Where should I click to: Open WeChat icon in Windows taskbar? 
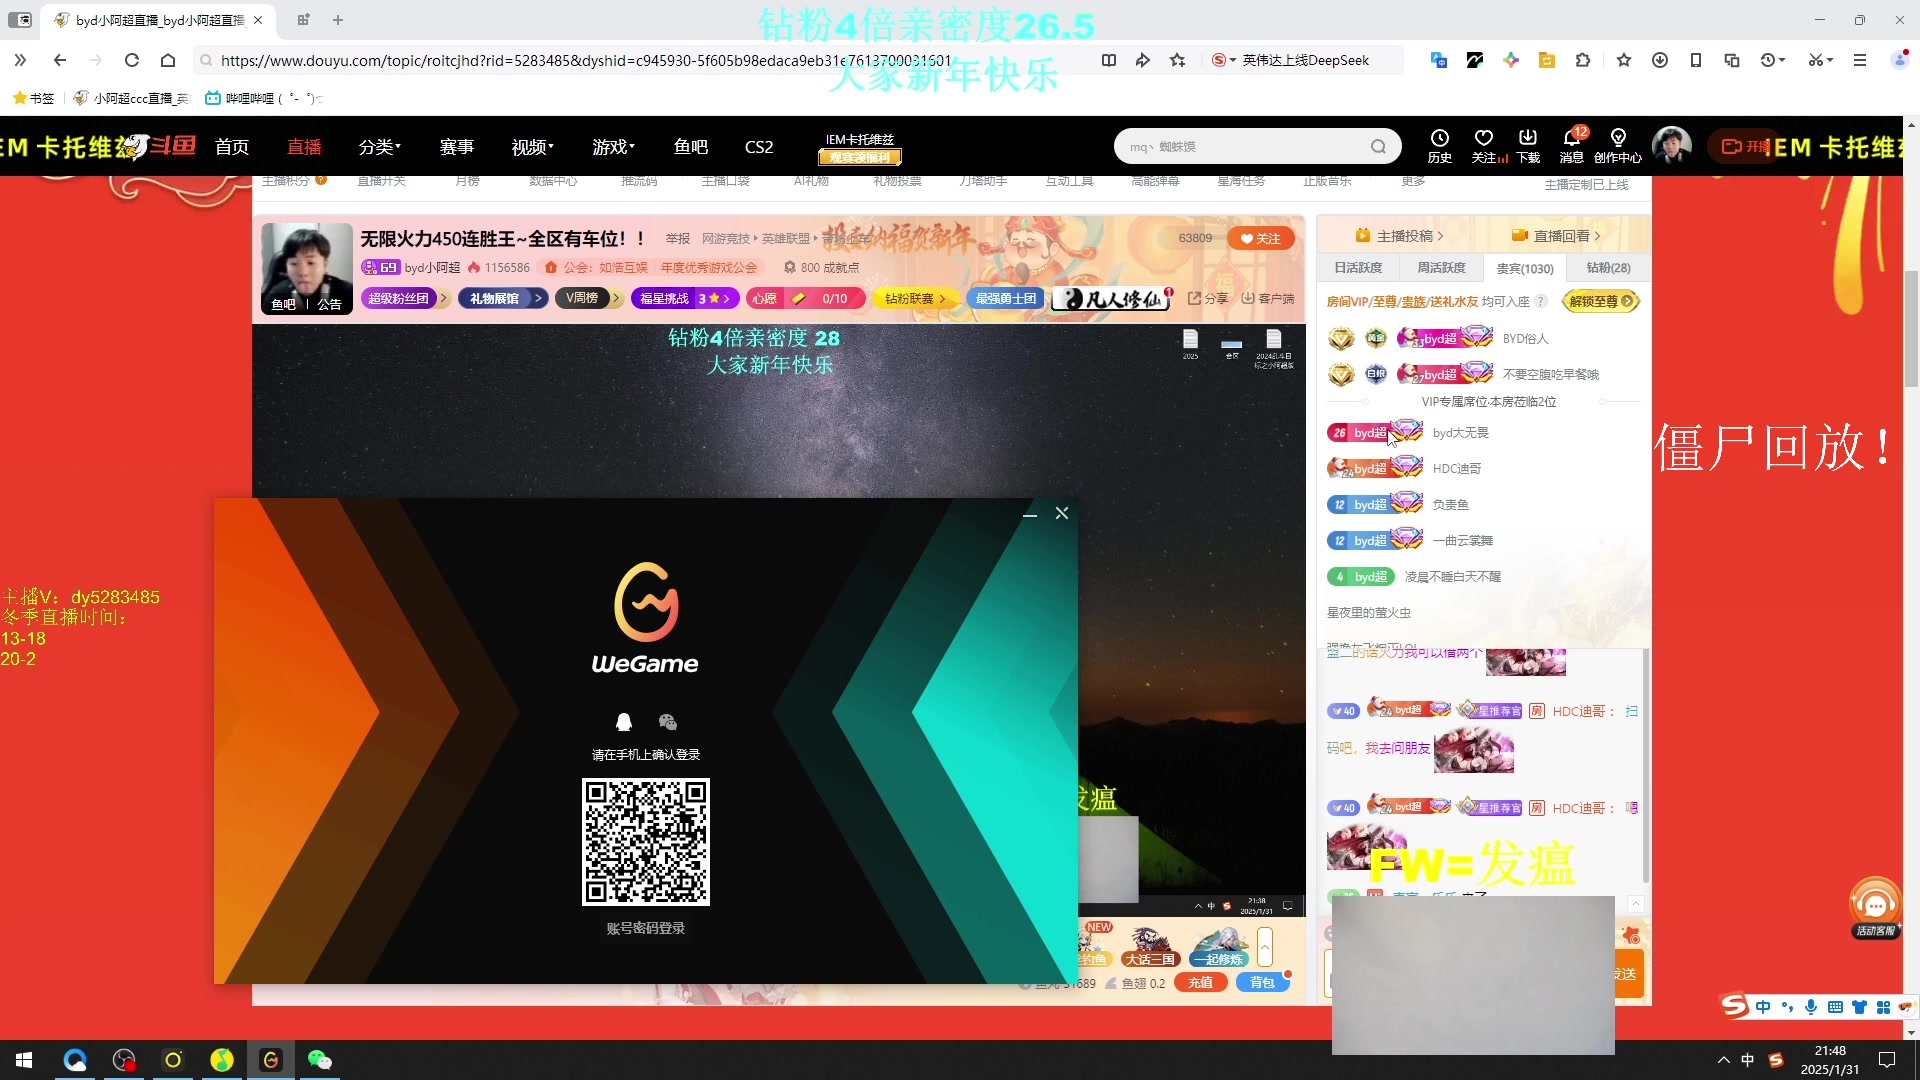click(320, 1060)
